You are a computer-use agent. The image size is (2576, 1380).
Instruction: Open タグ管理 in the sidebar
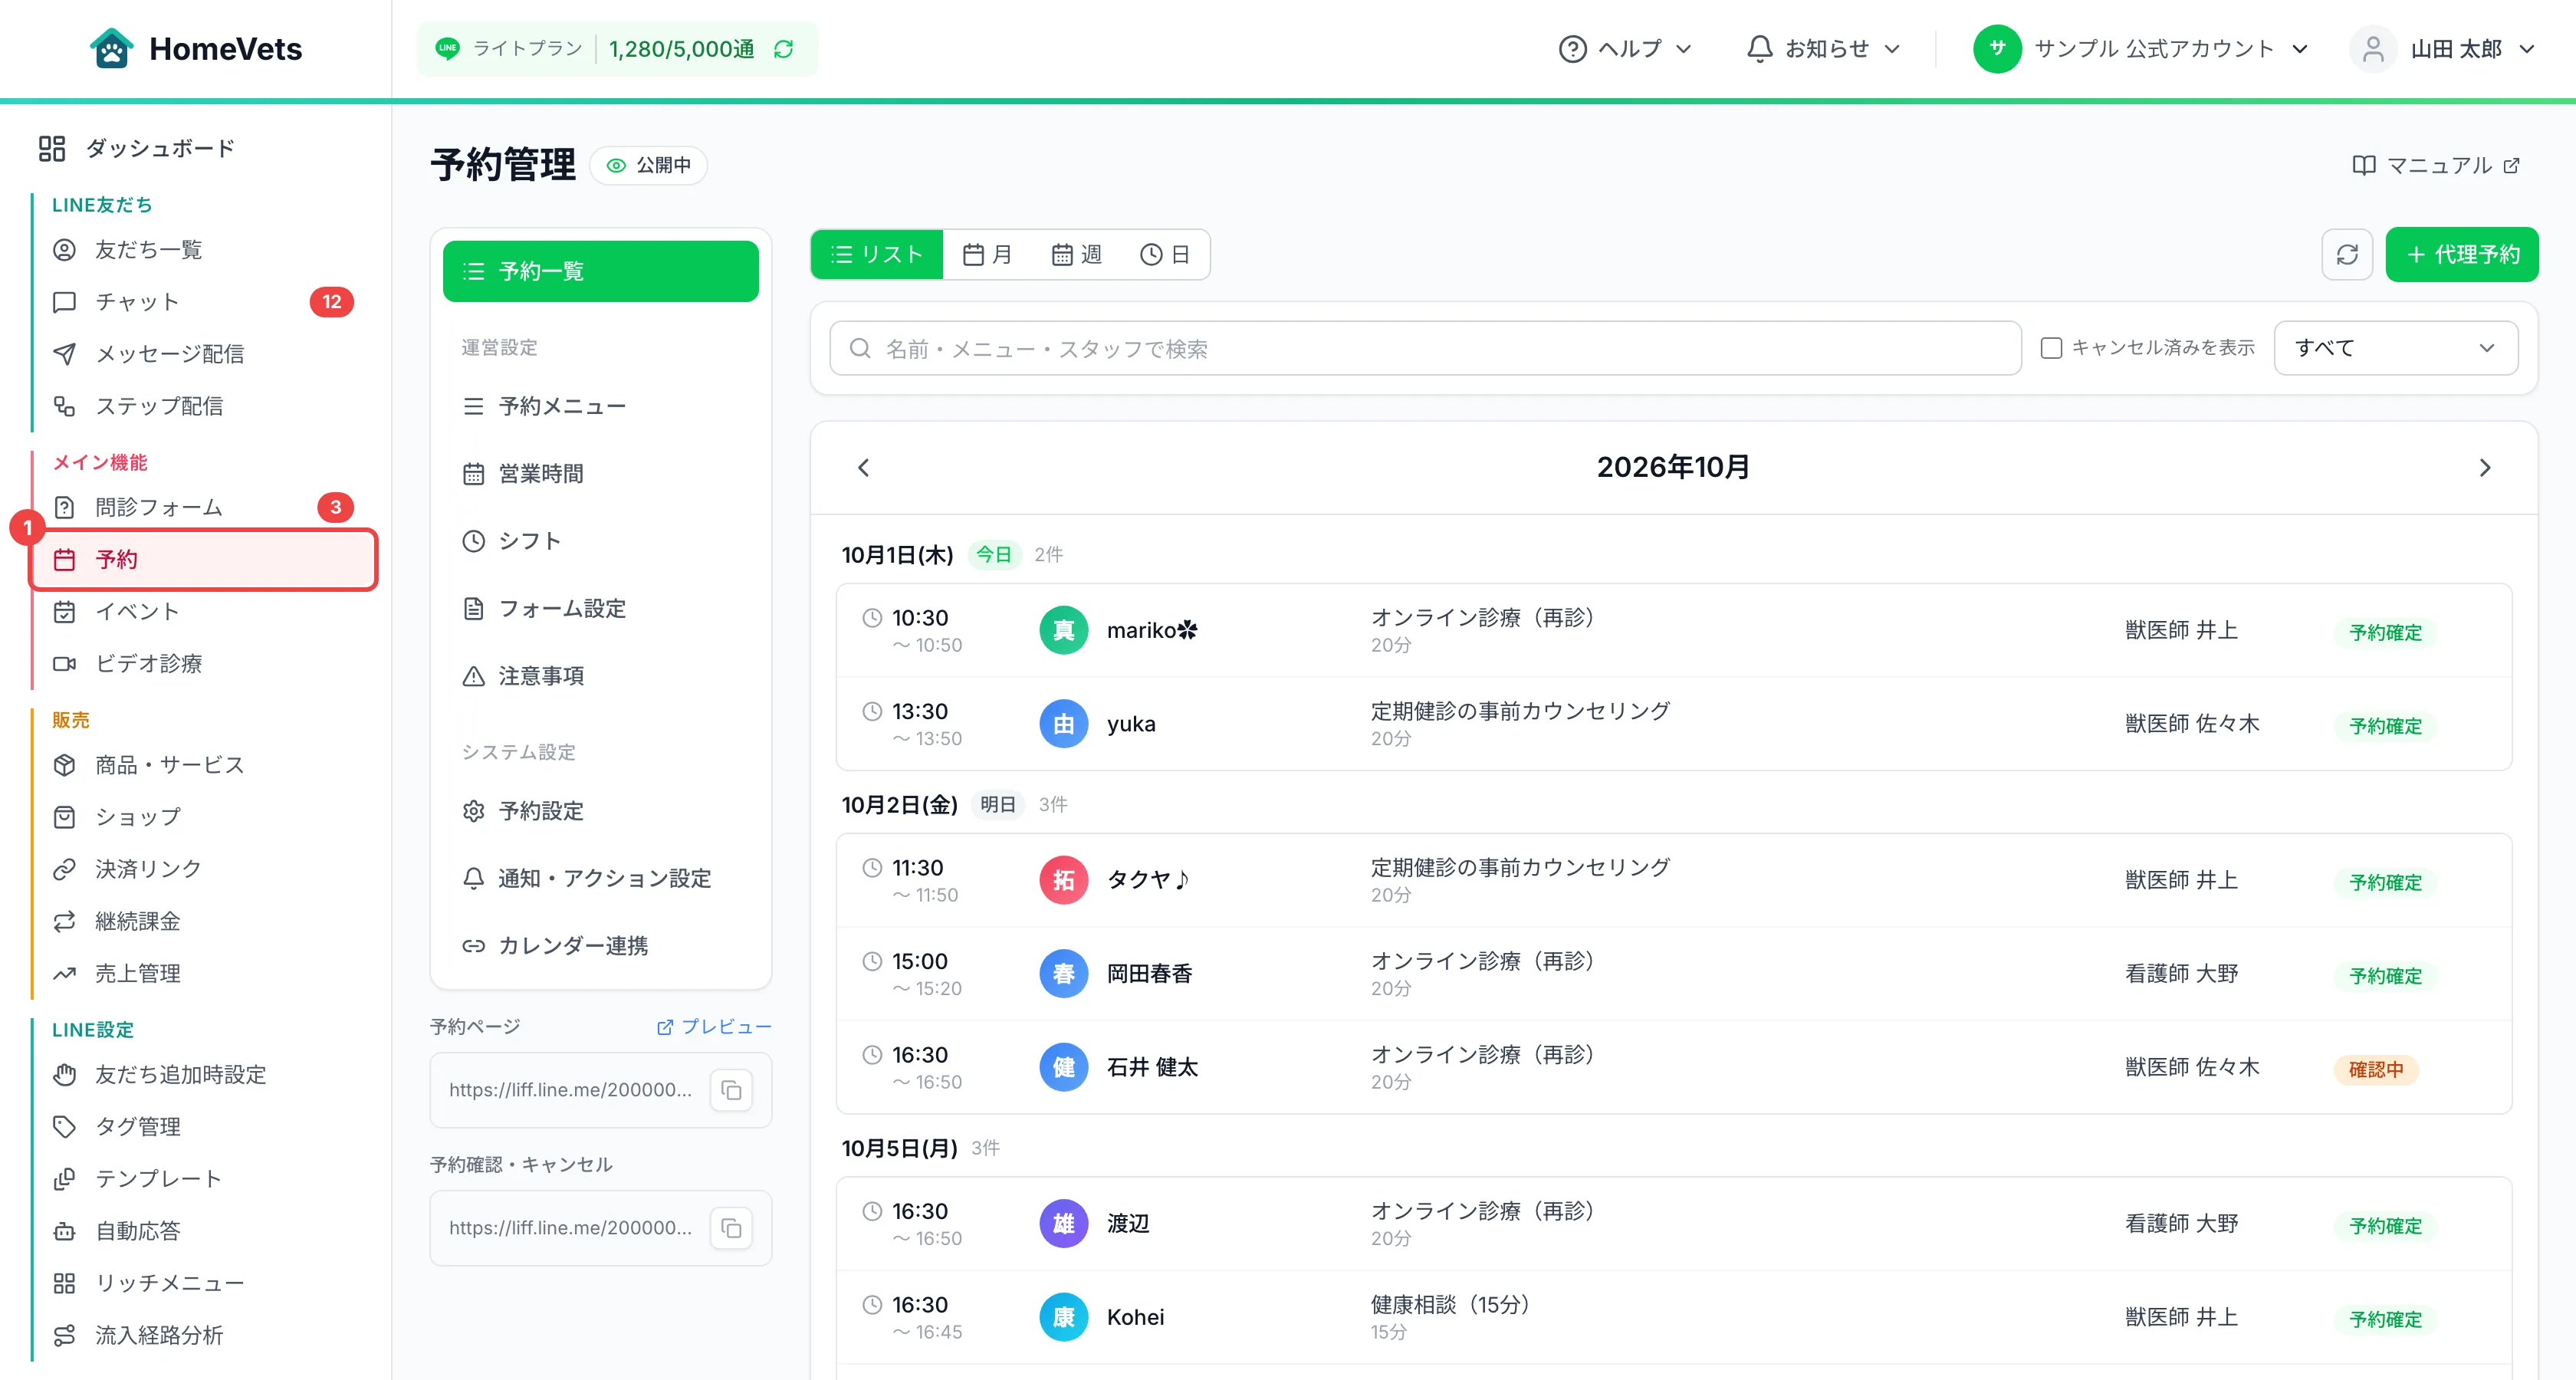tap(203, 1127)
